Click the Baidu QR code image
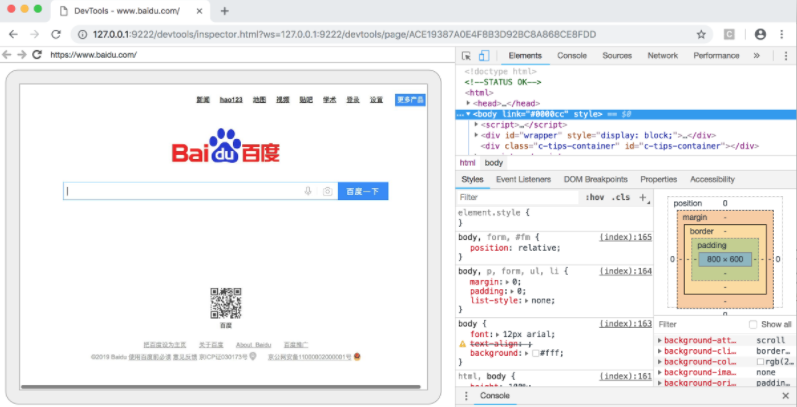This screenshot has width=797, height=407. click(226, 303)
